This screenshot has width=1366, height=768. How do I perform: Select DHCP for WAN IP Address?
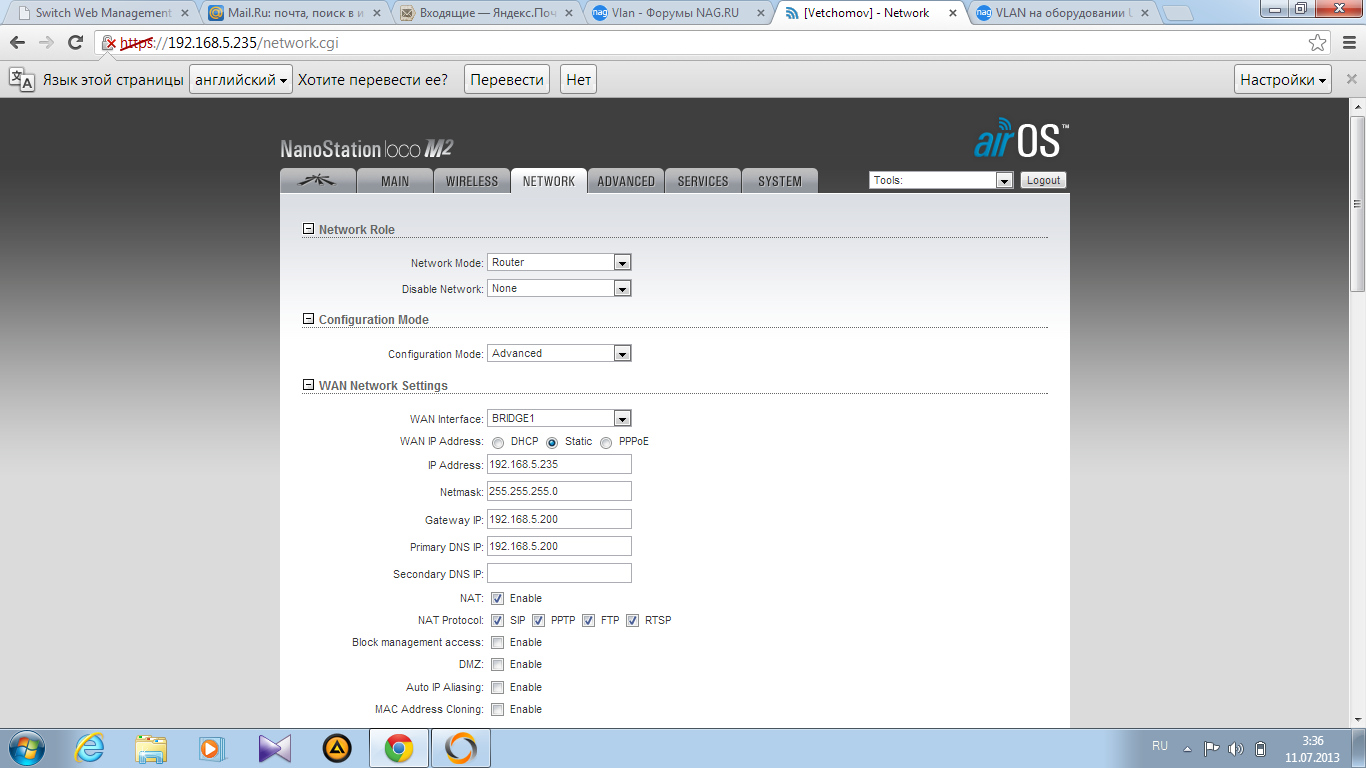point(498,442)
